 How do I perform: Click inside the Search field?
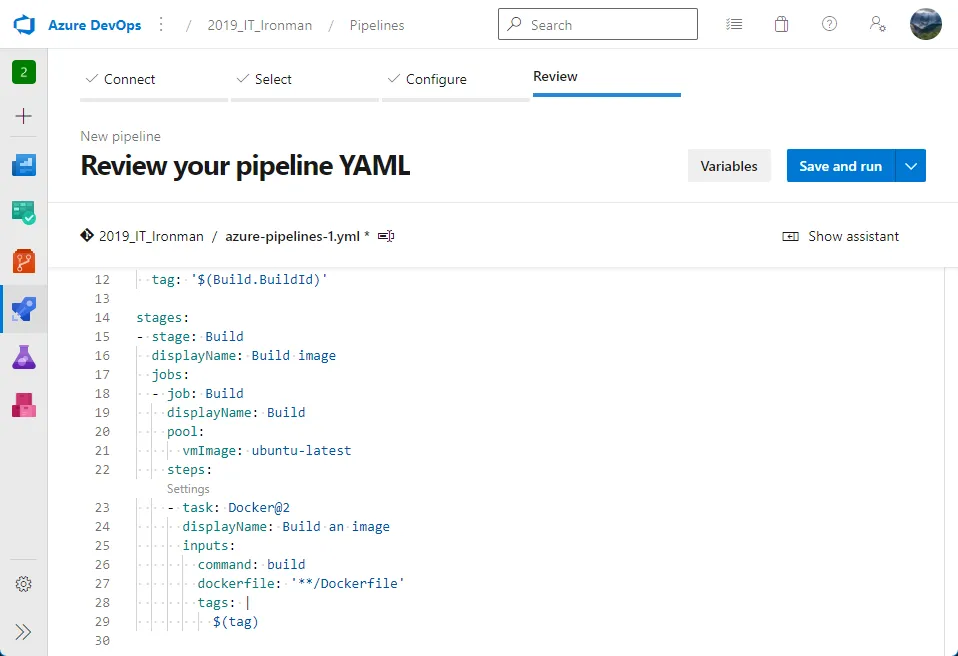pos(597,24)
